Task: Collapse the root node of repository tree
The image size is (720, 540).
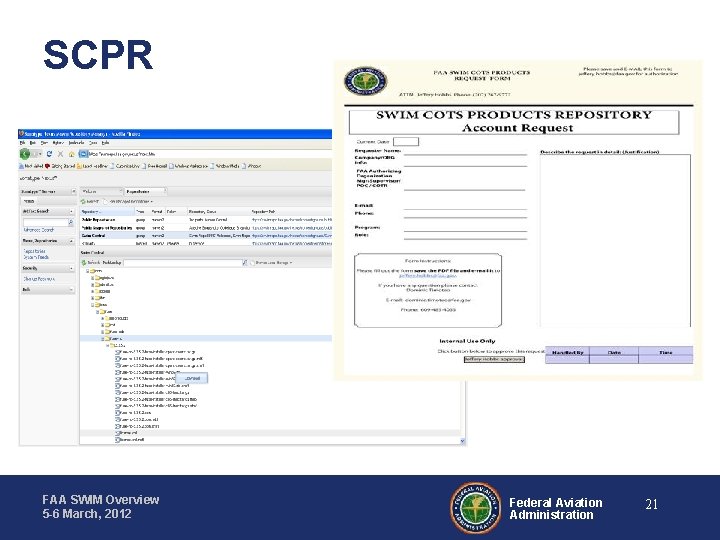Action: pyautogui.click(x=87, y=271)
